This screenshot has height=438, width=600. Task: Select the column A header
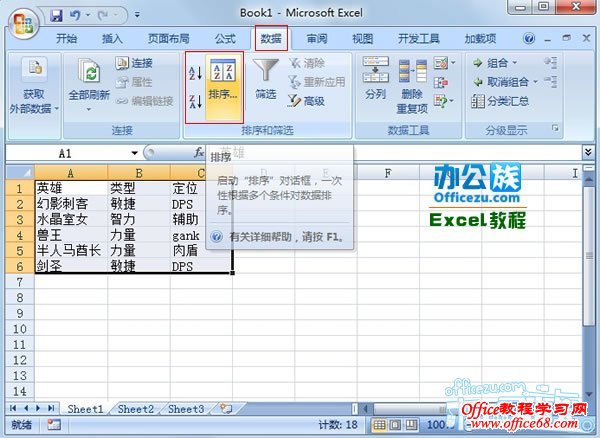tap(71, 173)
